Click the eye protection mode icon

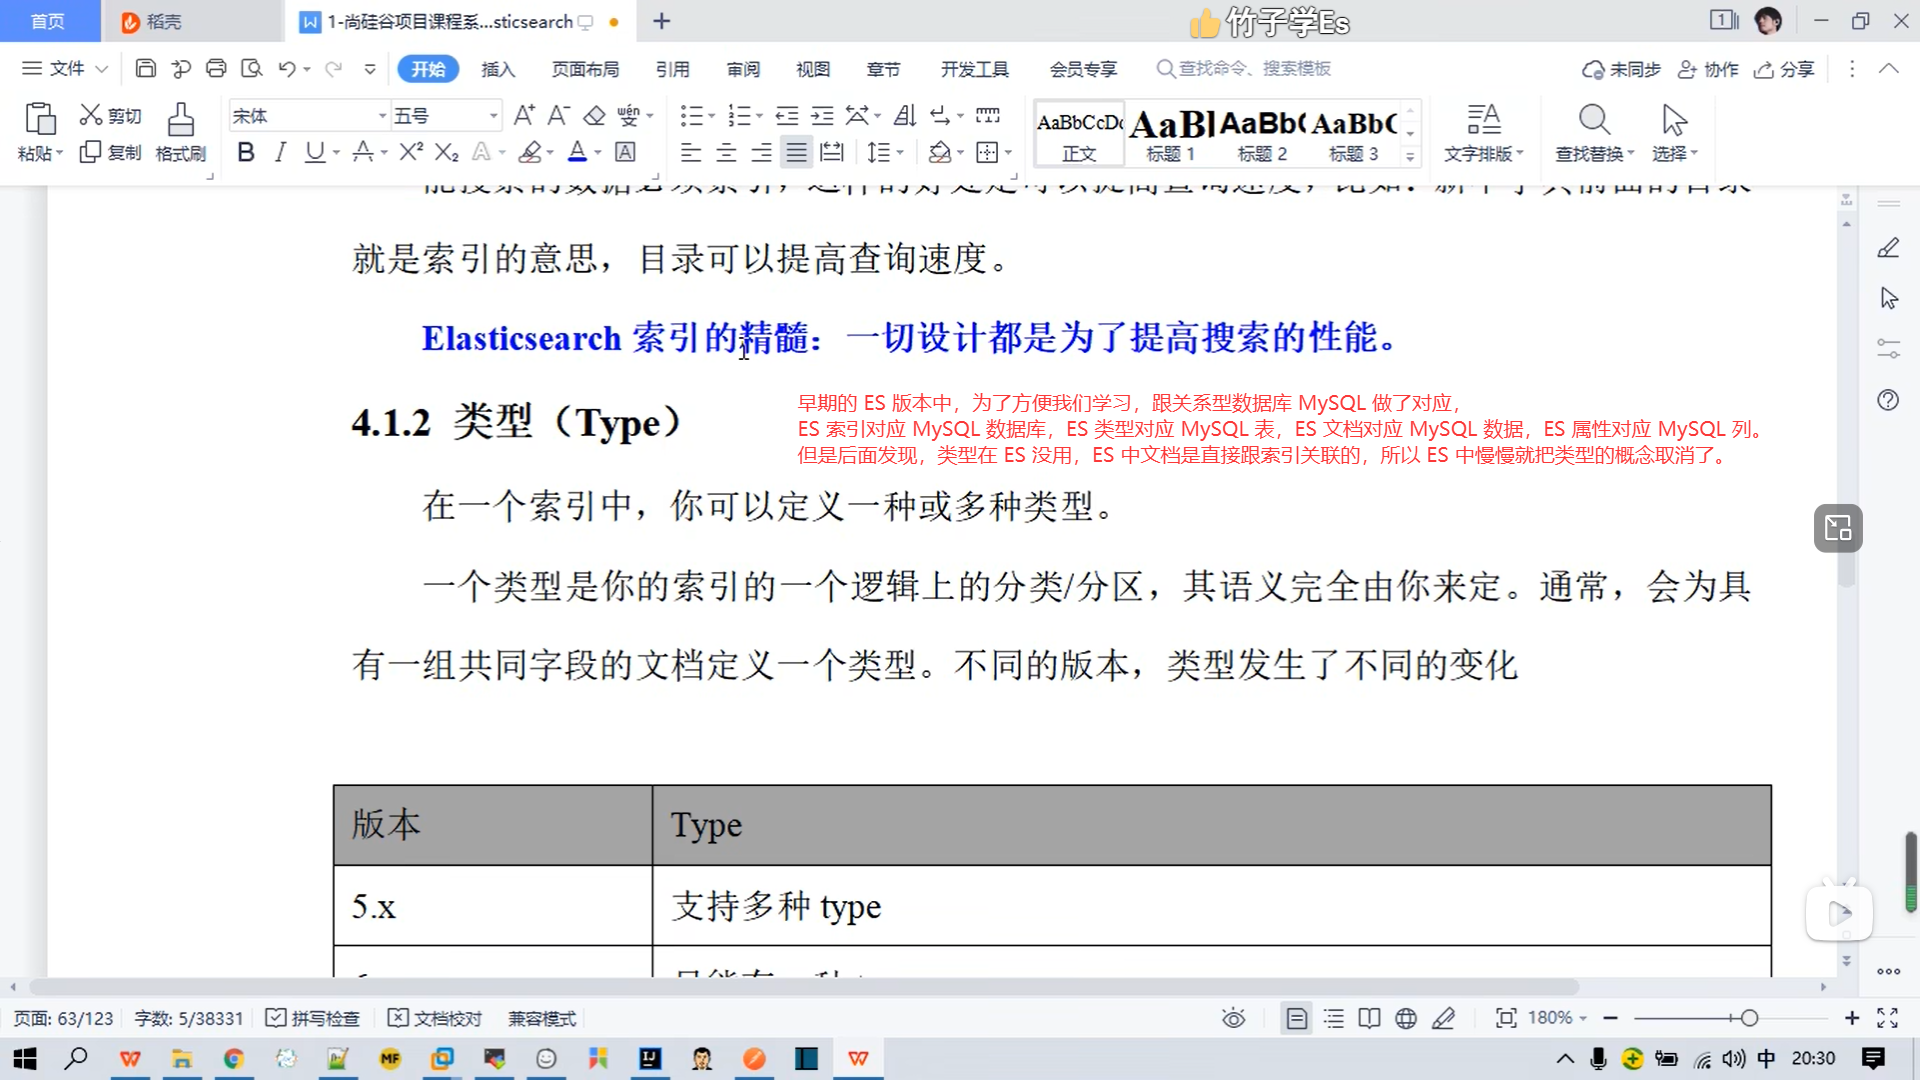[1233, 1018]
